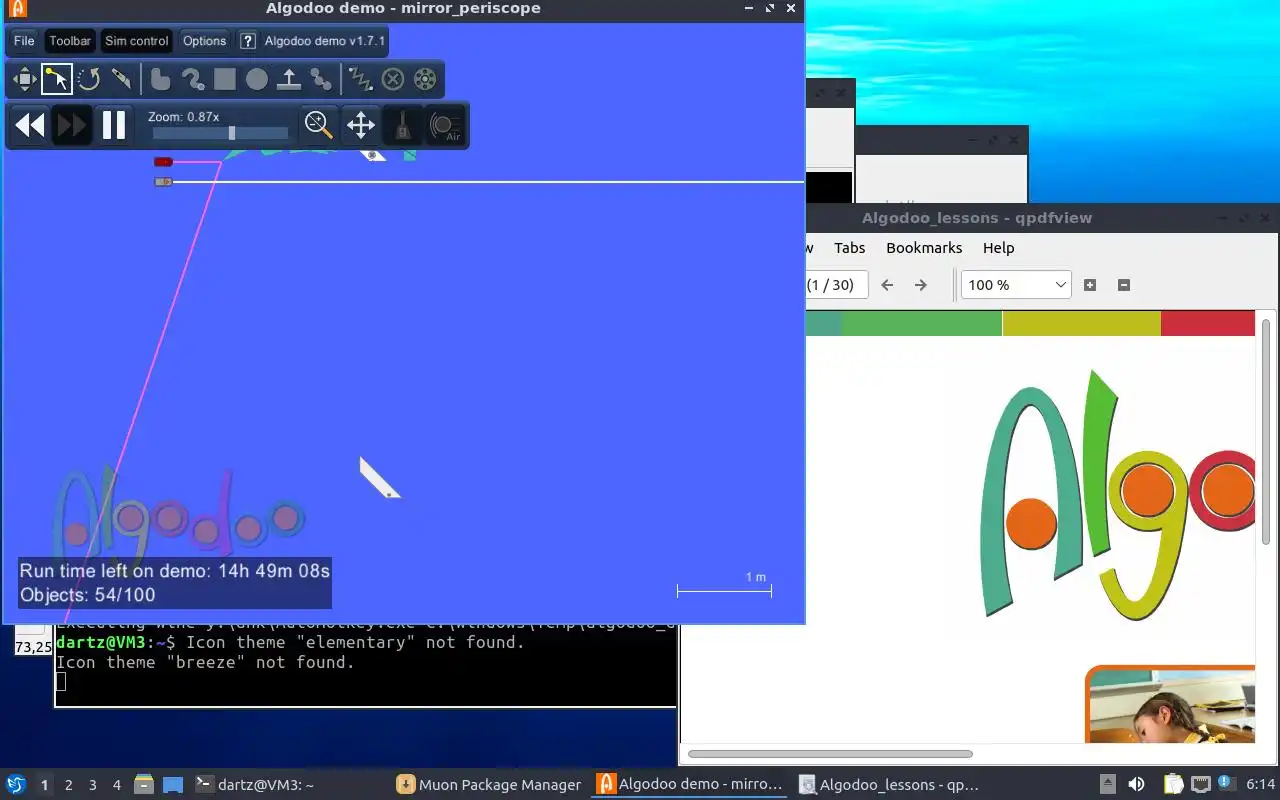Switch to workspace 2
1280x800 pixels.
click(69, 785)
